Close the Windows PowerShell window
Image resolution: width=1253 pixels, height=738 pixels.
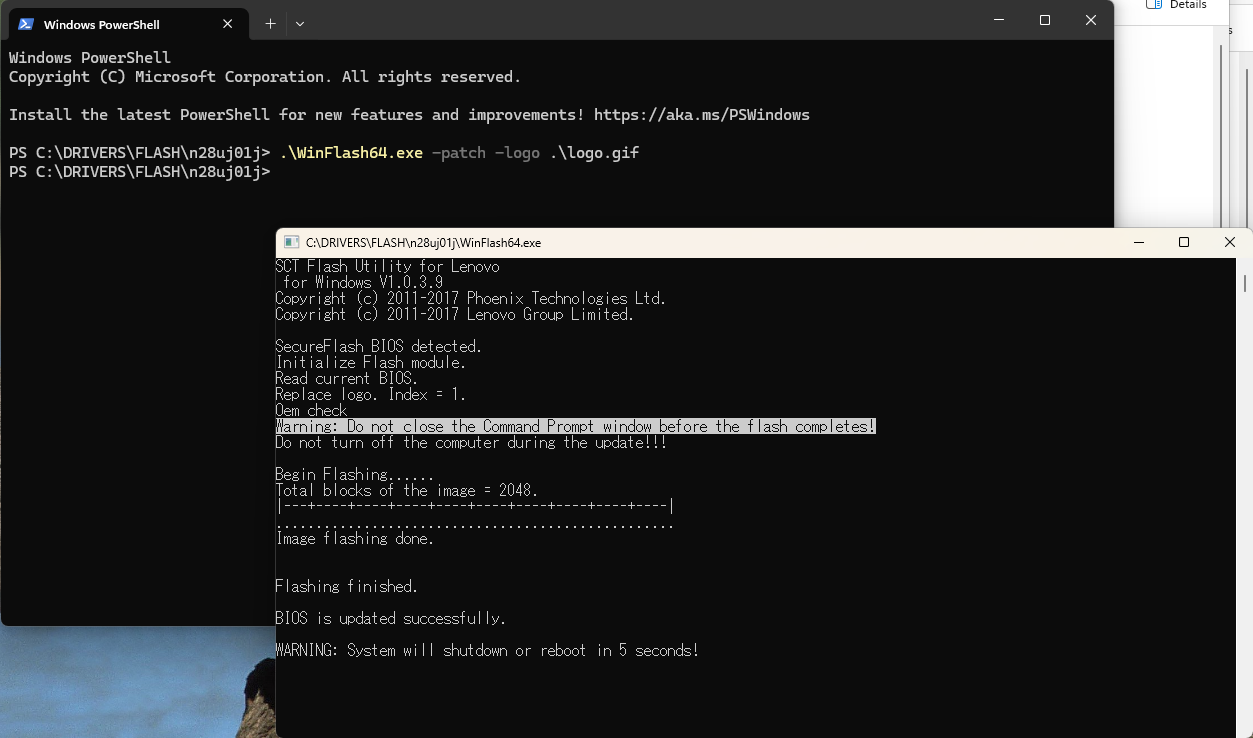[1091, 20]
